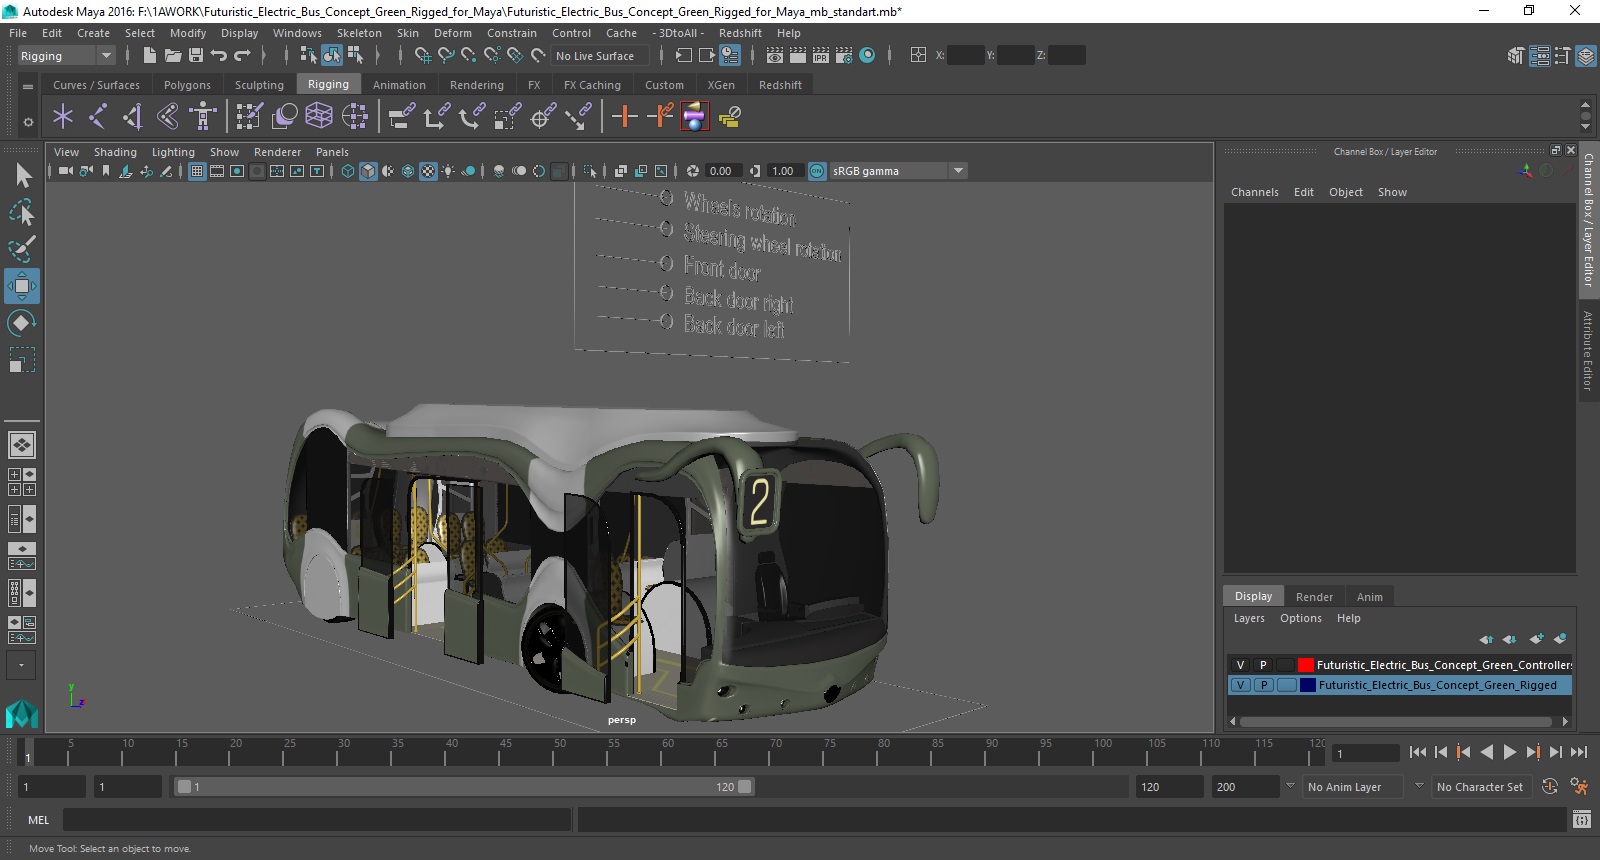1600x860 pixels.
Task: Click the four-pane layout icon
Action: [22, 482]
